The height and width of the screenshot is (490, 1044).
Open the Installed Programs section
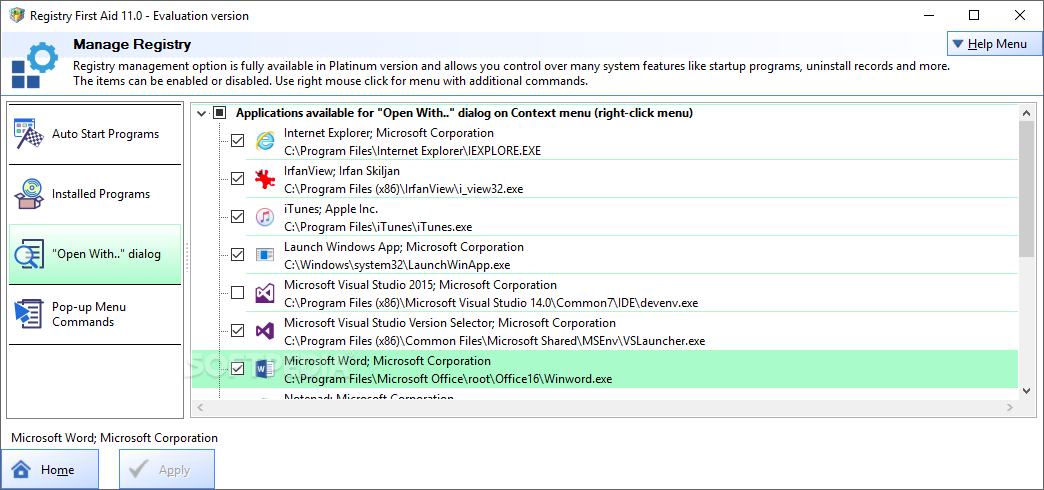[x=95, y=194]
